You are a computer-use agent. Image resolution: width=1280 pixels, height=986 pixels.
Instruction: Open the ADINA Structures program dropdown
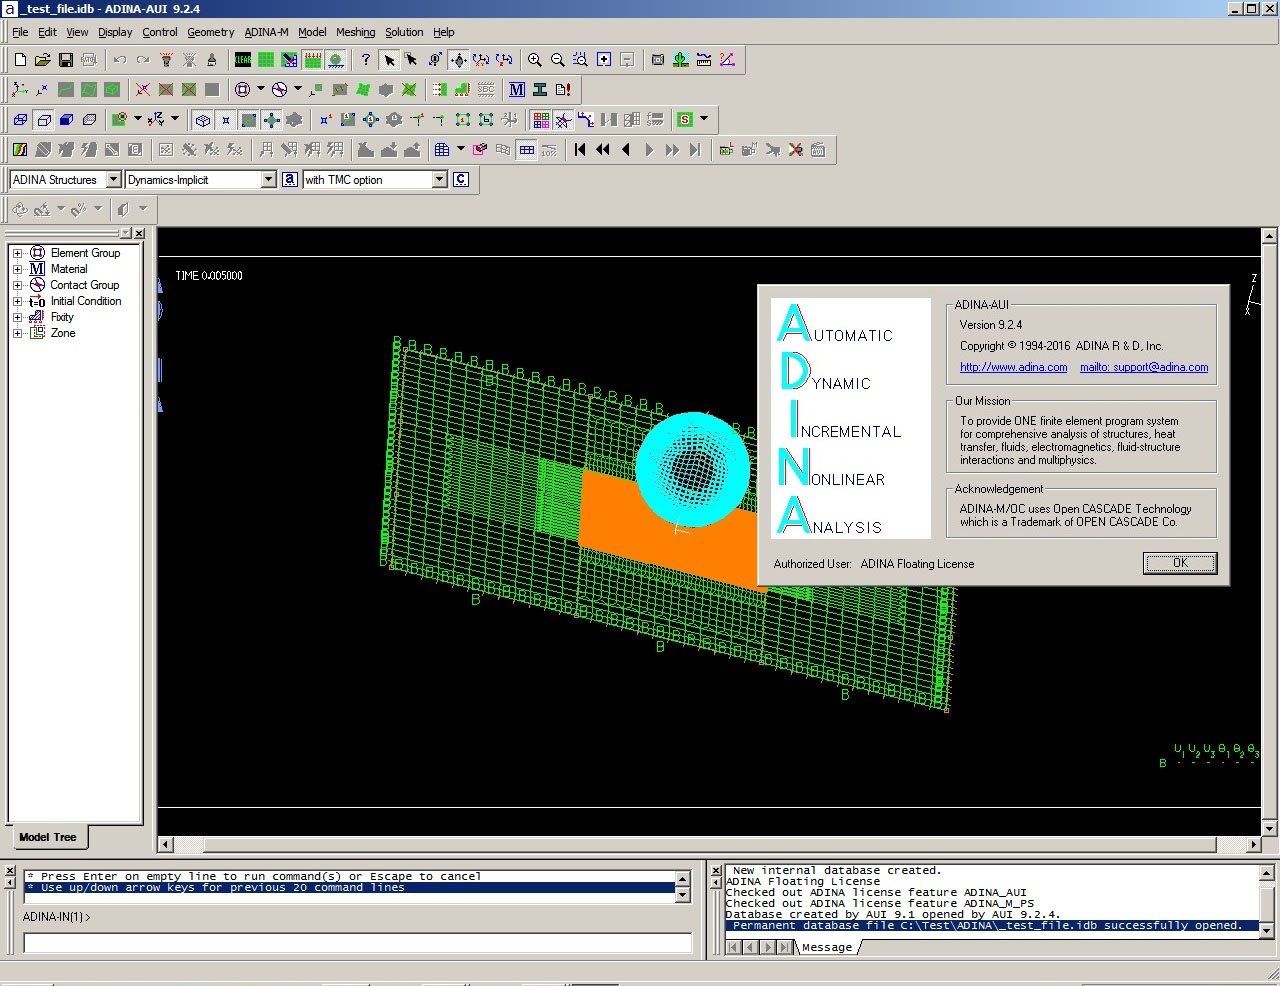click(113, 180)
